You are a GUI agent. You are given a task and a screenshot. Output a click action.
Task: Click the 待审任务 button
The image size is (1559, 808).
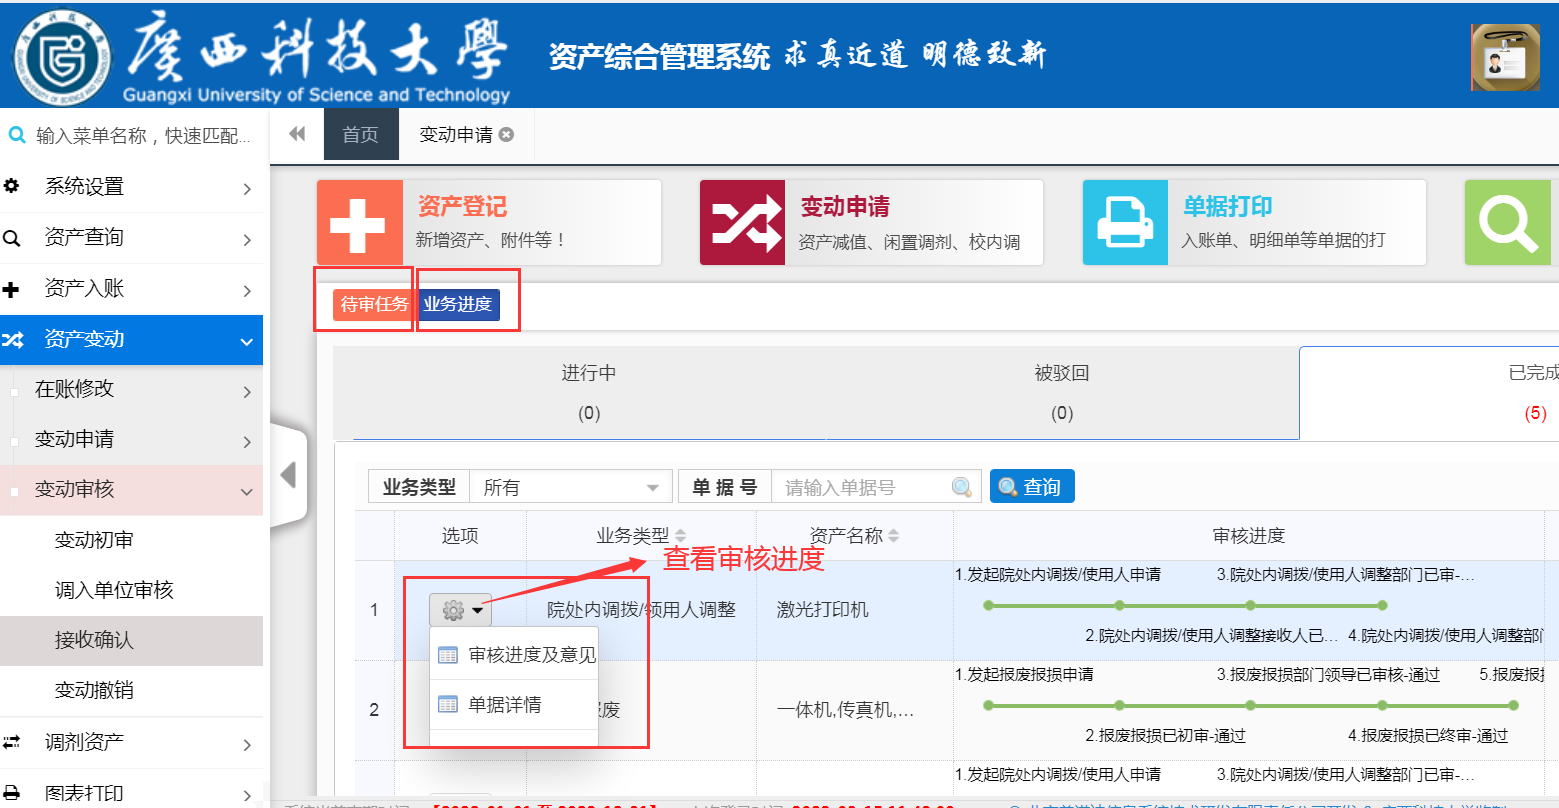(x=373, y=305)
